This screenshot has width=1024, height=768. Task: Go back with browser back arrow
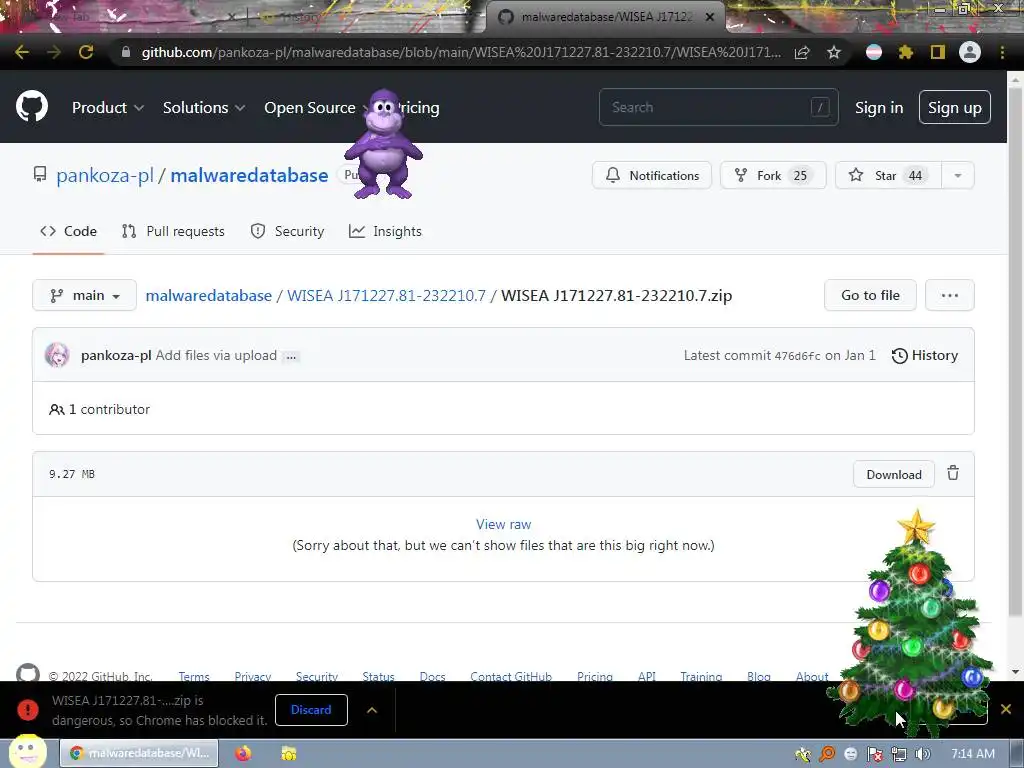22,52
